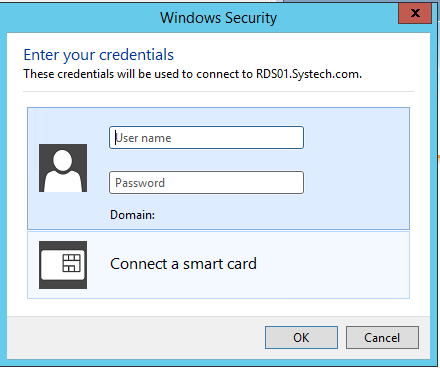Click the chip graphic on the smart card

click(72, 263)
